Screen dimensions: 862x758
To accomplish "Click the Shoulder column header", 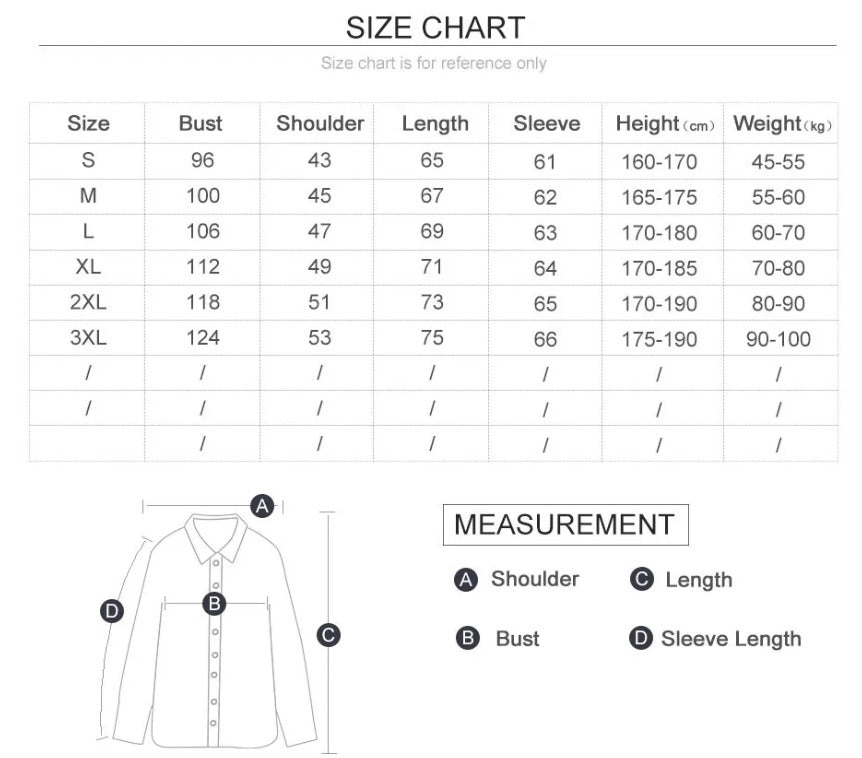I will tap(320, 124).
